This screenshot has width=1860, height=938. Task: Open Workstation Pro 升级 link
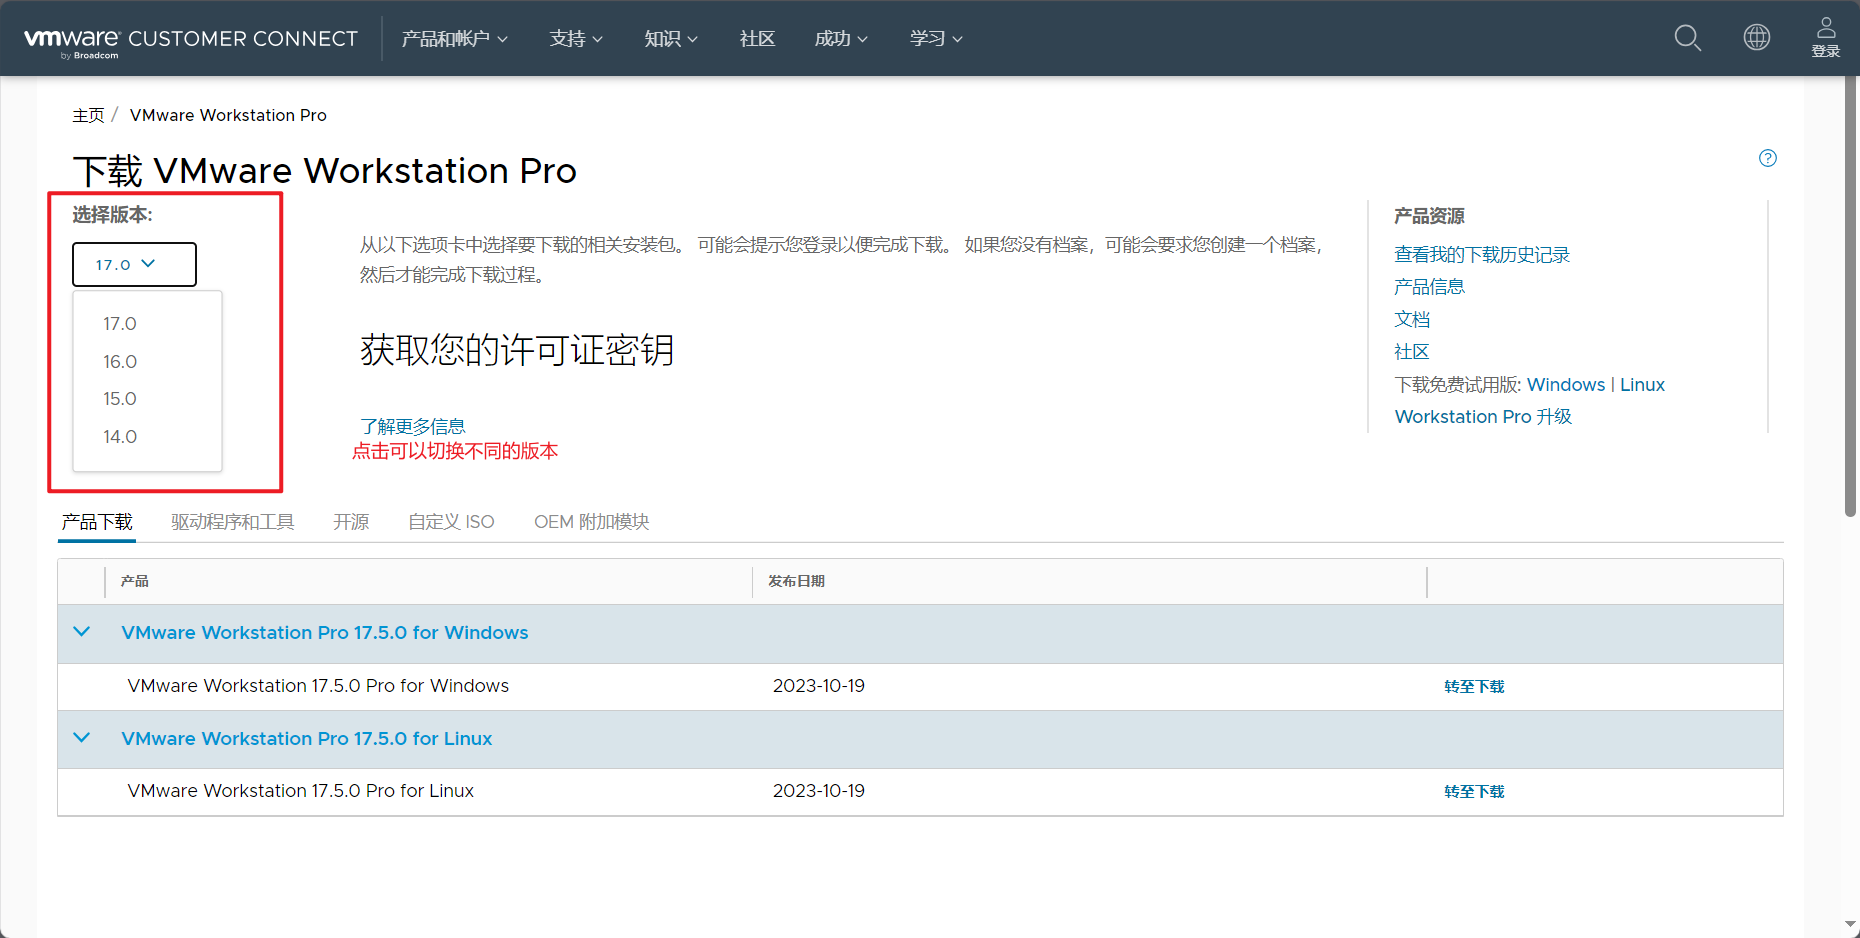pos(1483,417)
